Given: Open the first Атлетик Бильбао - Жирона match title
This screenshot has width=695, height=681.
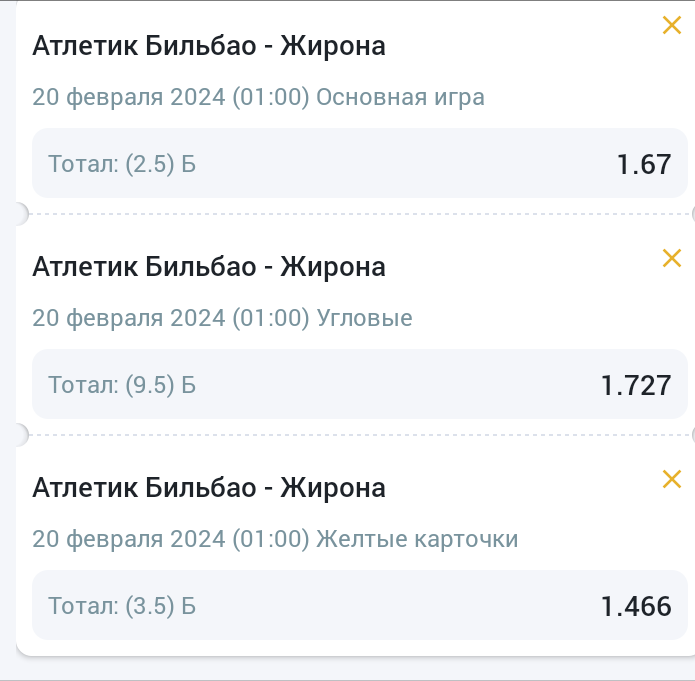Looking at the screenshot, I should click(209, 46).
